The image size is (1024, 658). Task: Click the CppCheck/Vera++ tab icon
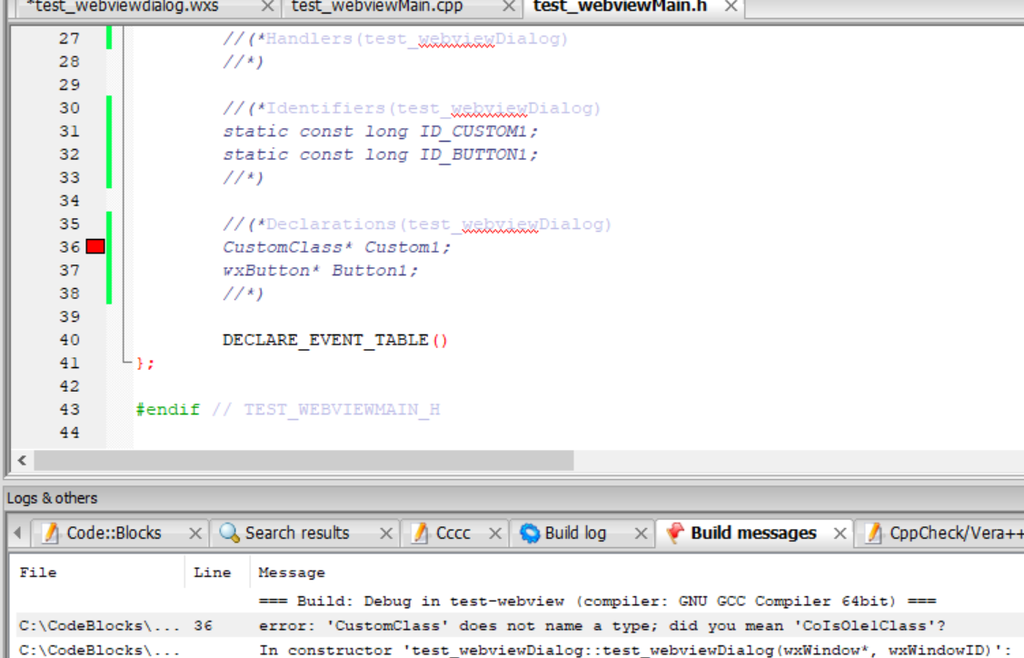875,532
